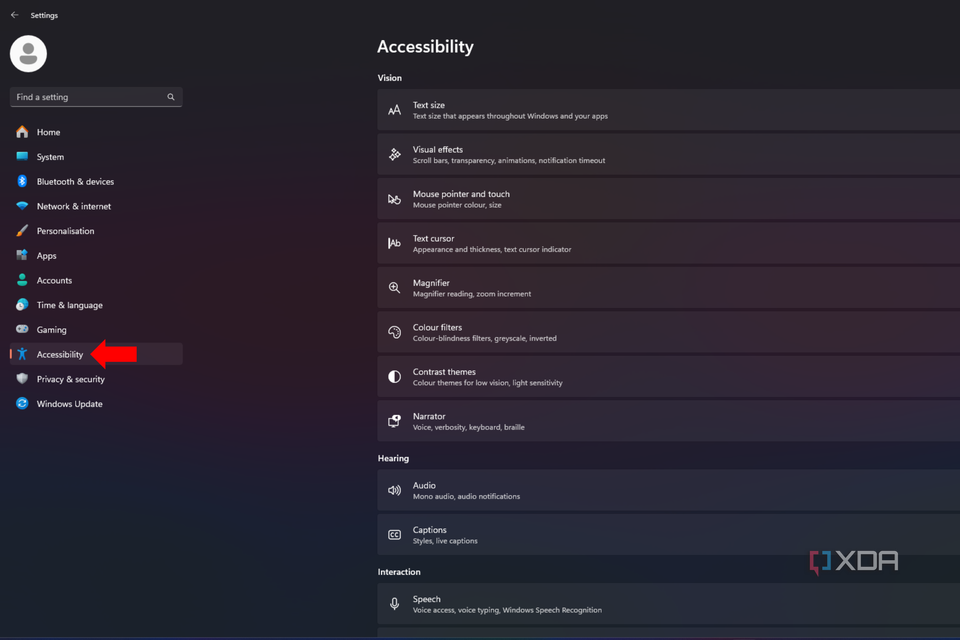Click the Text cursor icon
Image resolution: width=960 pixels, height=640 pixels.
pyautogui.click(x=393, y=243)
